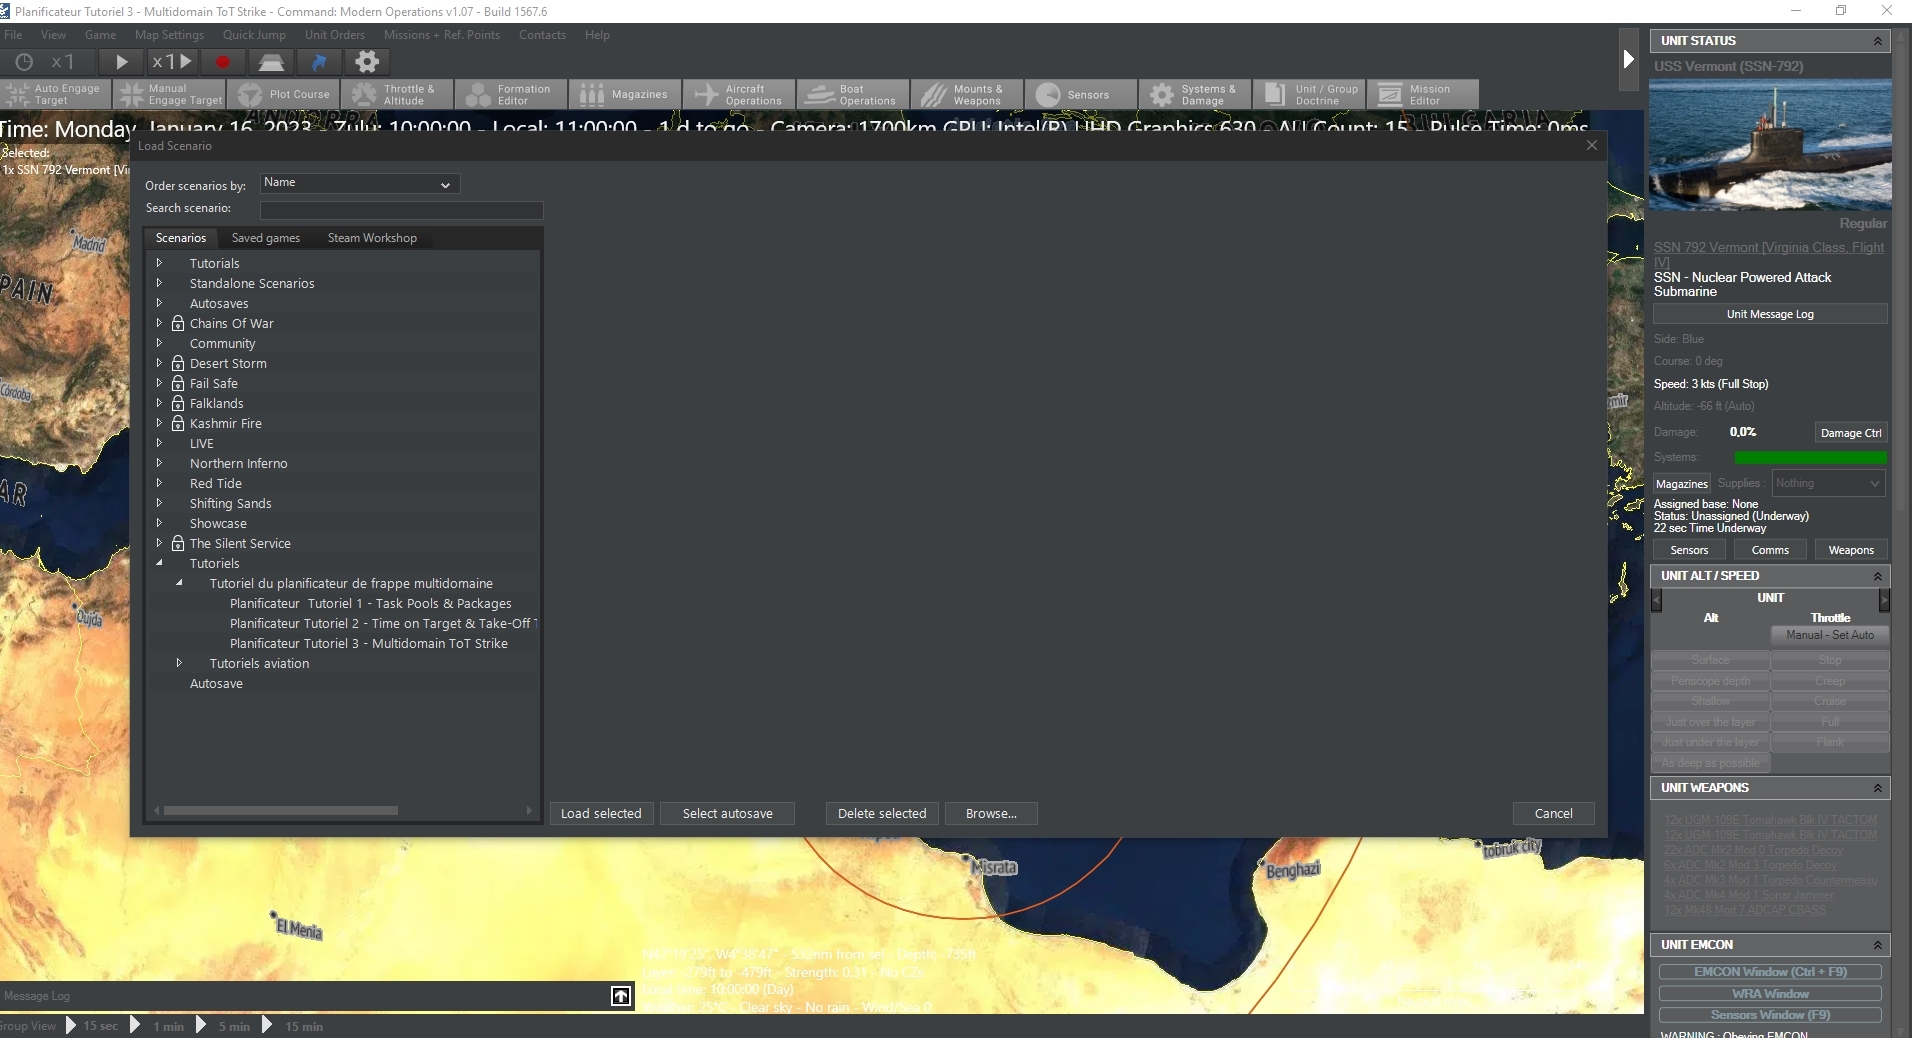Click the Load selected button

pos(601,814)
